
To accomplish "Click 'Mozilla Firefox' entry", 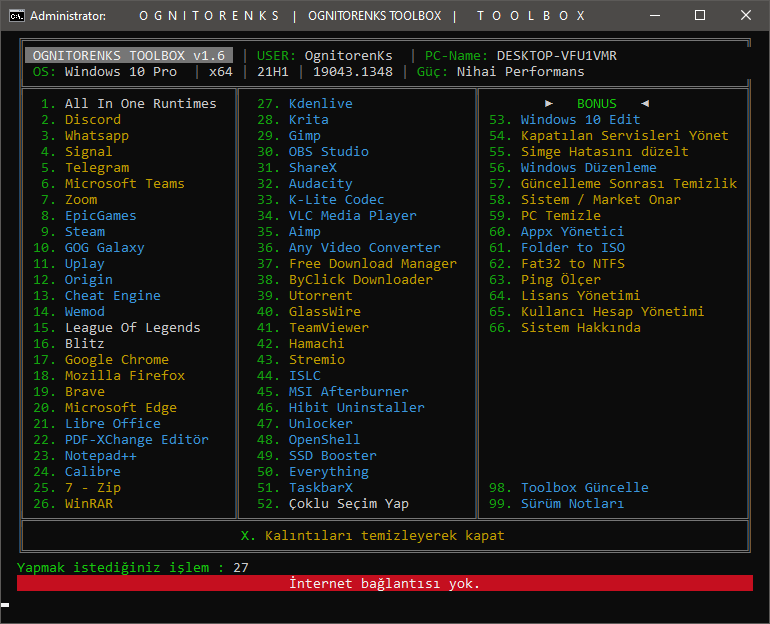I will pyautogui.click(x=125, y=376).
